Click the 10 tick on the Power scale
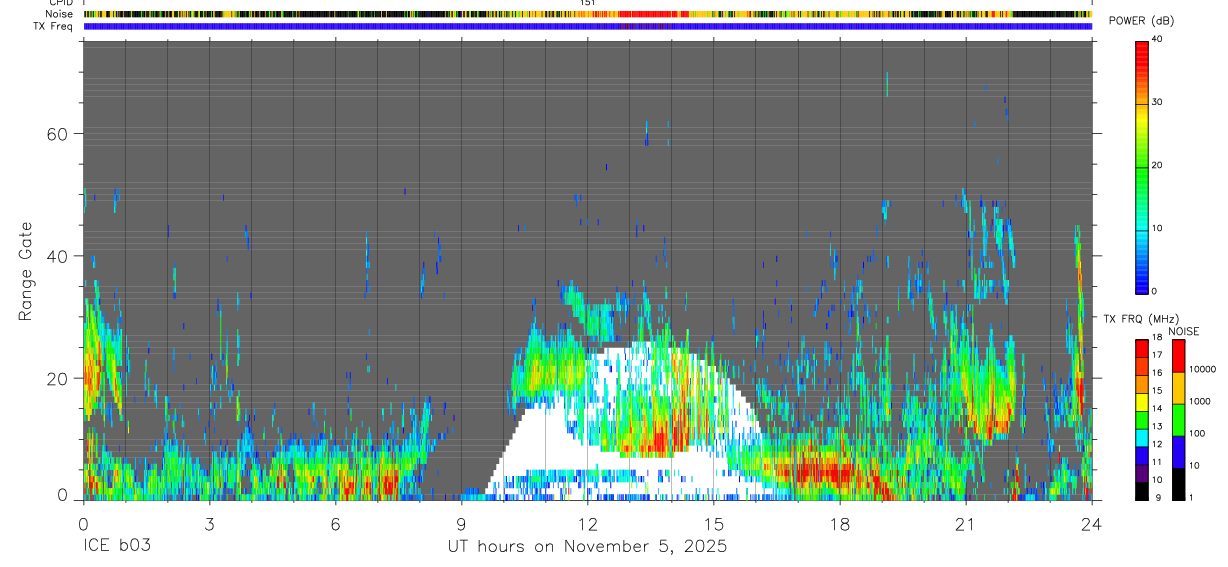1228x567 pixels. (1157, 228)
